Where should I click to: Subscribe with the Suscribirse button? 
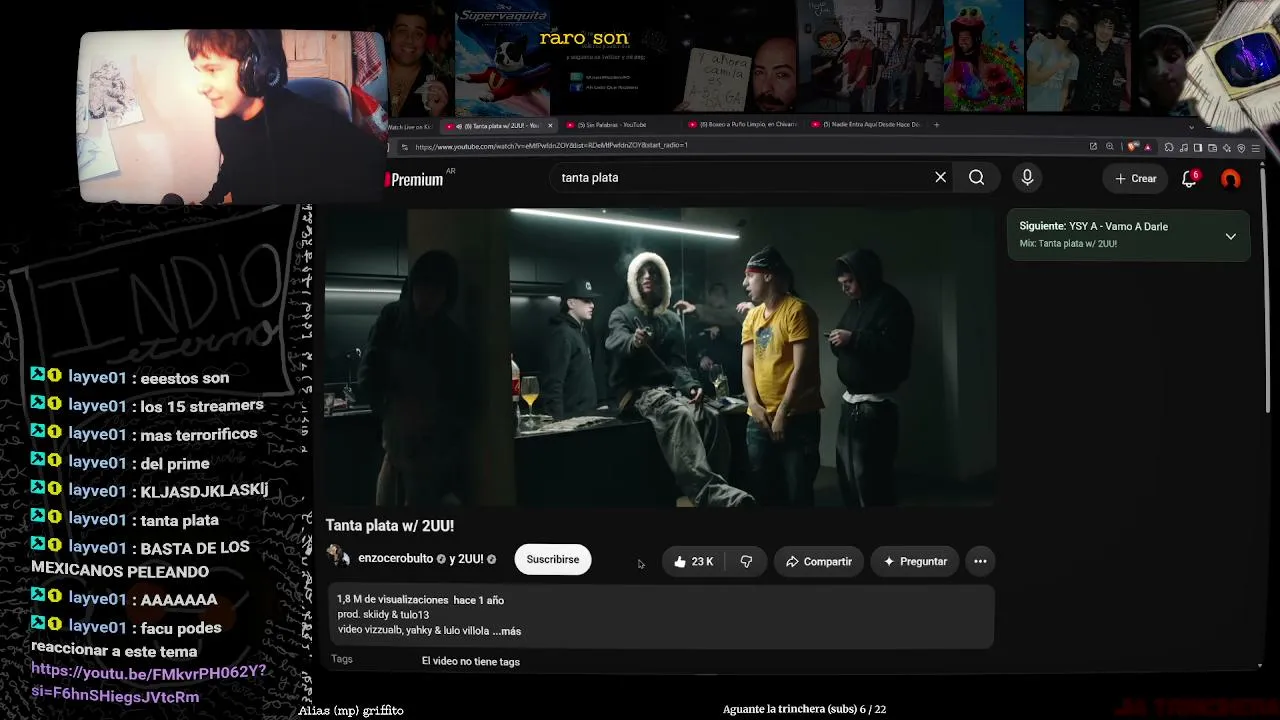coord(553,560)
